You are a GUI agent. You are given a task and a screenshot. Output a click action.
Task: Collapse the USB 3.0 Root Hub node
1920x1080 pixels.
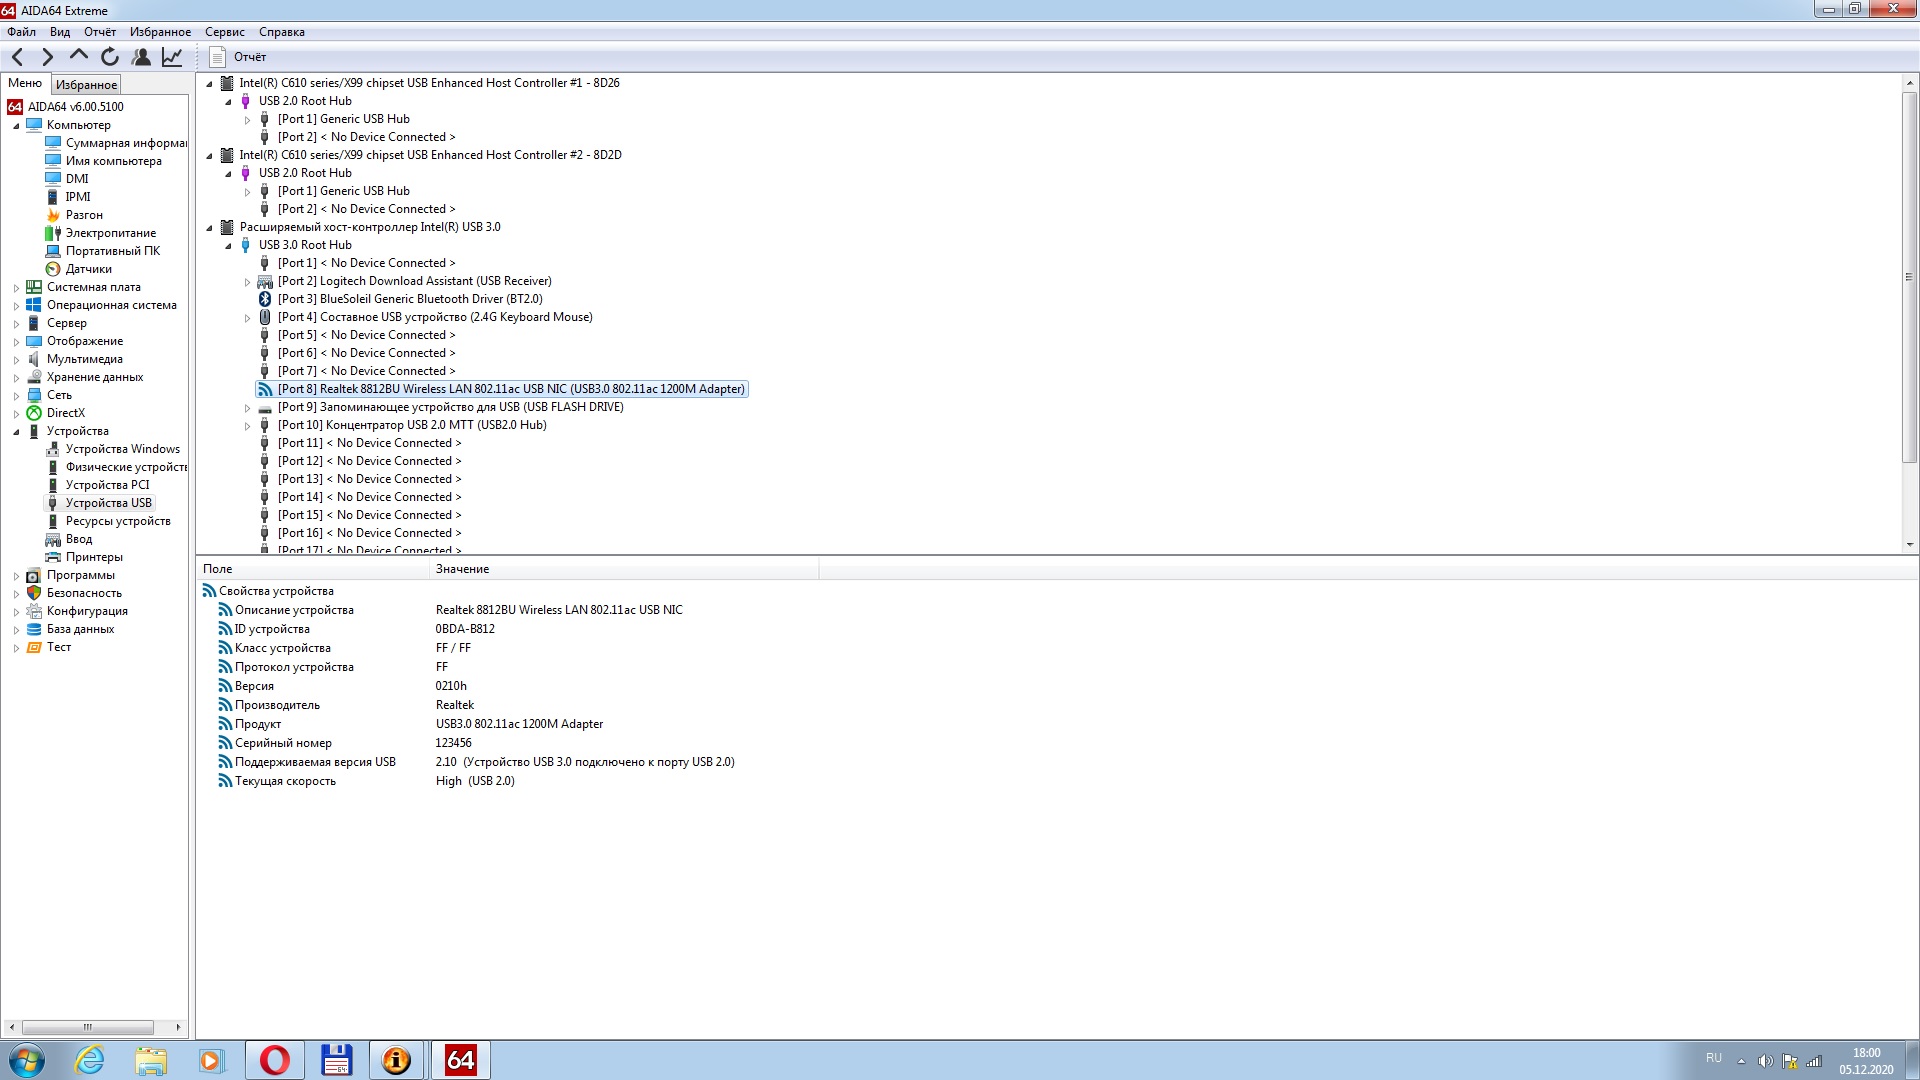tap(228, 245)
